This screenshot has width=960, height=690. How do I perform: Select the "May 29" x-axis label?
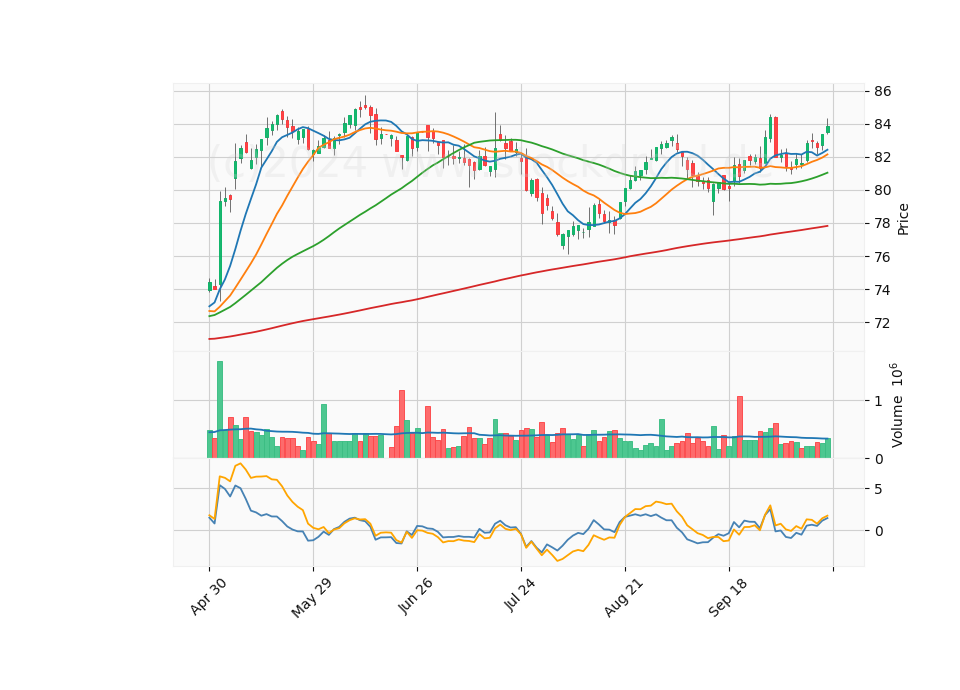311,598
